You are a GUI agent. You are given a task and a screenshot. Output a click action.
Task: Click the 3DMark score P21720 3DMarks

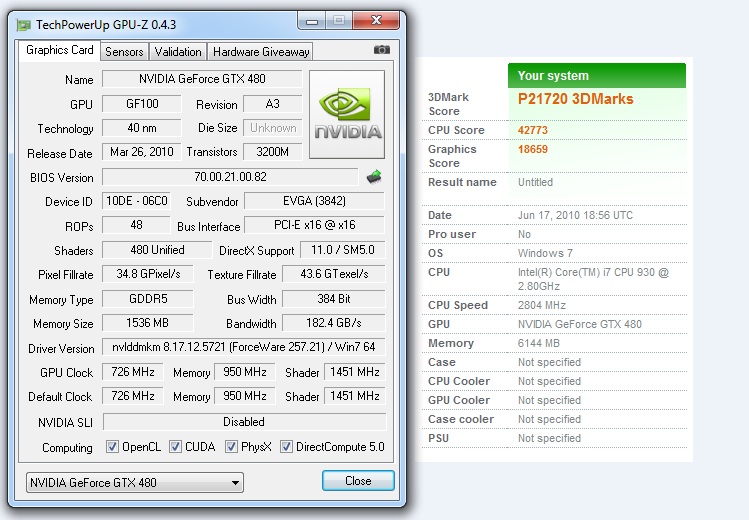tap(575, 99)
